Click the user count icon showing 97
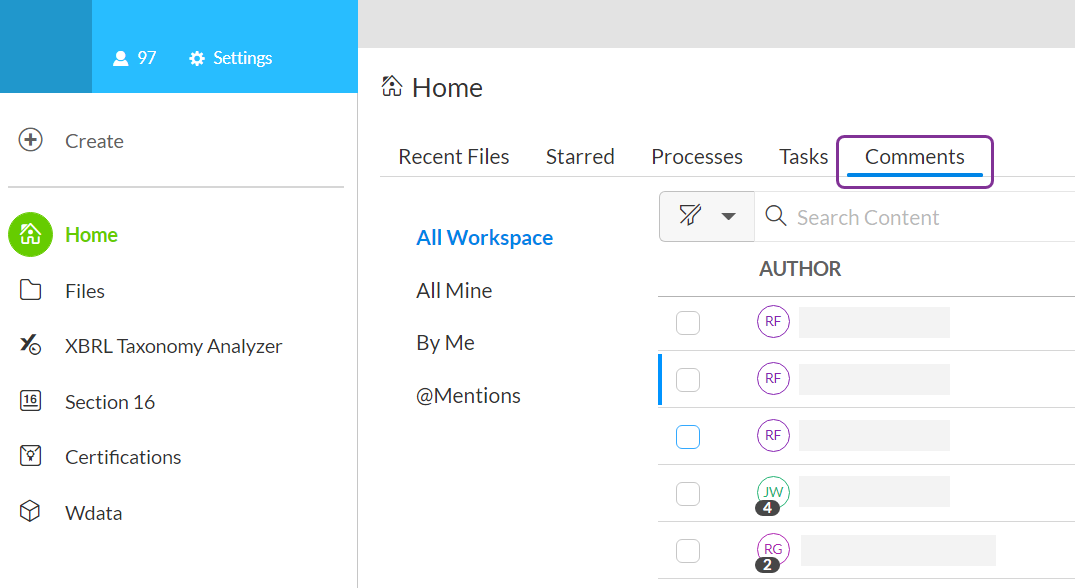Screen dimensions: 1075x588 121,58
